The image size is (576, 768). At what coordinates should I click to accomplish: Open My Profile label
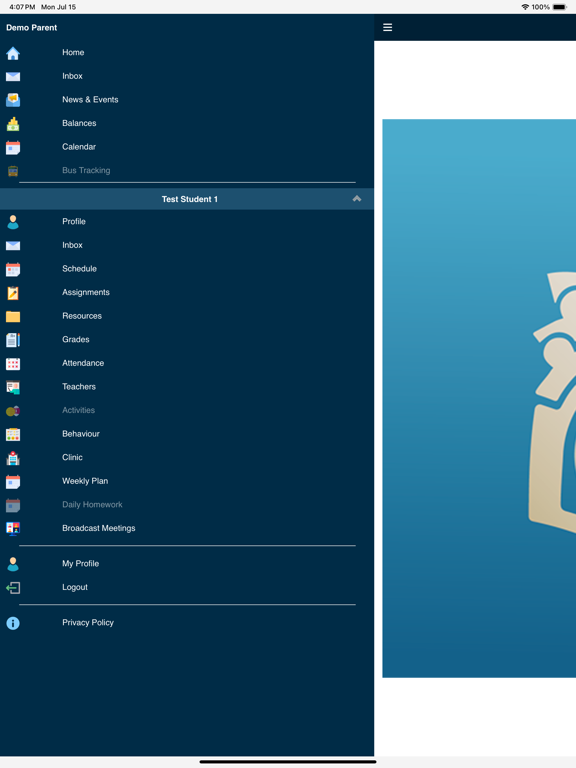80,563
